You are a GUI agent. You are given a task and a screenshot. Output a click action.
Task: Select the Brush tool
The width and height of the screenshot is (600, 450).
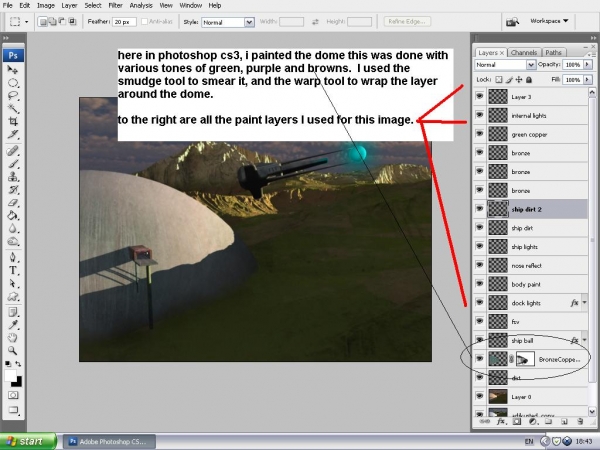tap(13, 164)
